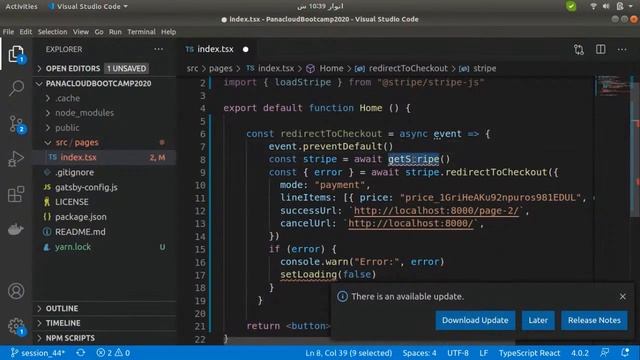Click the green checkmark tray icon
This screenshot has width=640, height=360.
(571, 6)
